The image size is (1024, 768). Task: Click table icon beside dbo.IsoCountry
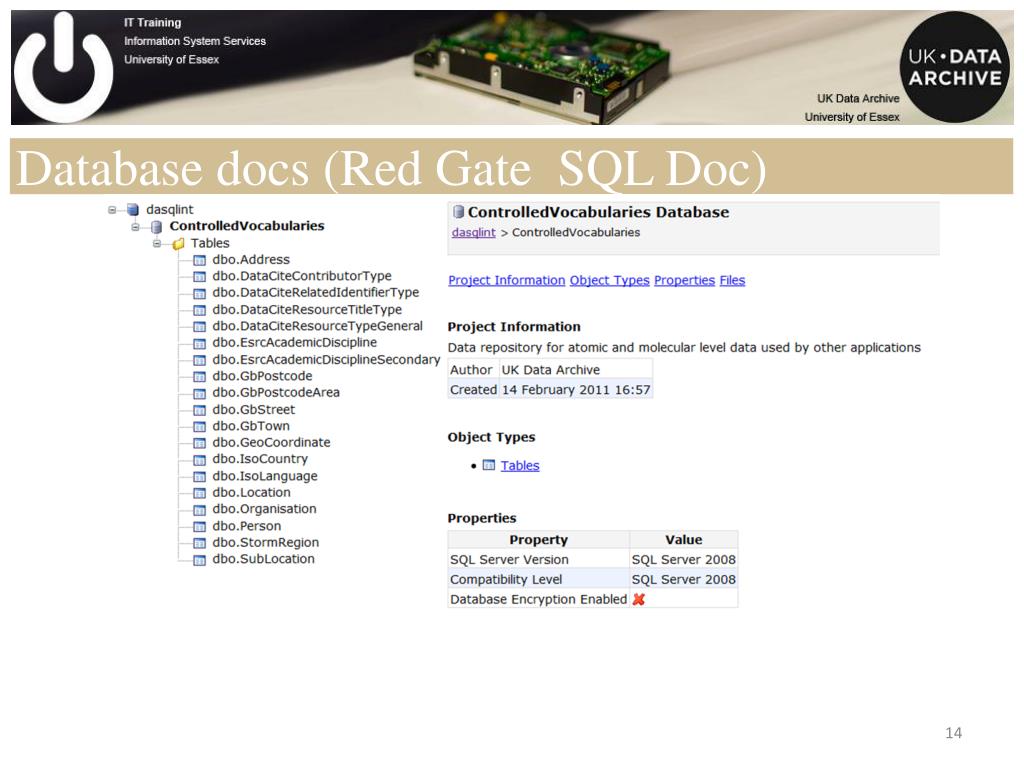pos(200,460)
